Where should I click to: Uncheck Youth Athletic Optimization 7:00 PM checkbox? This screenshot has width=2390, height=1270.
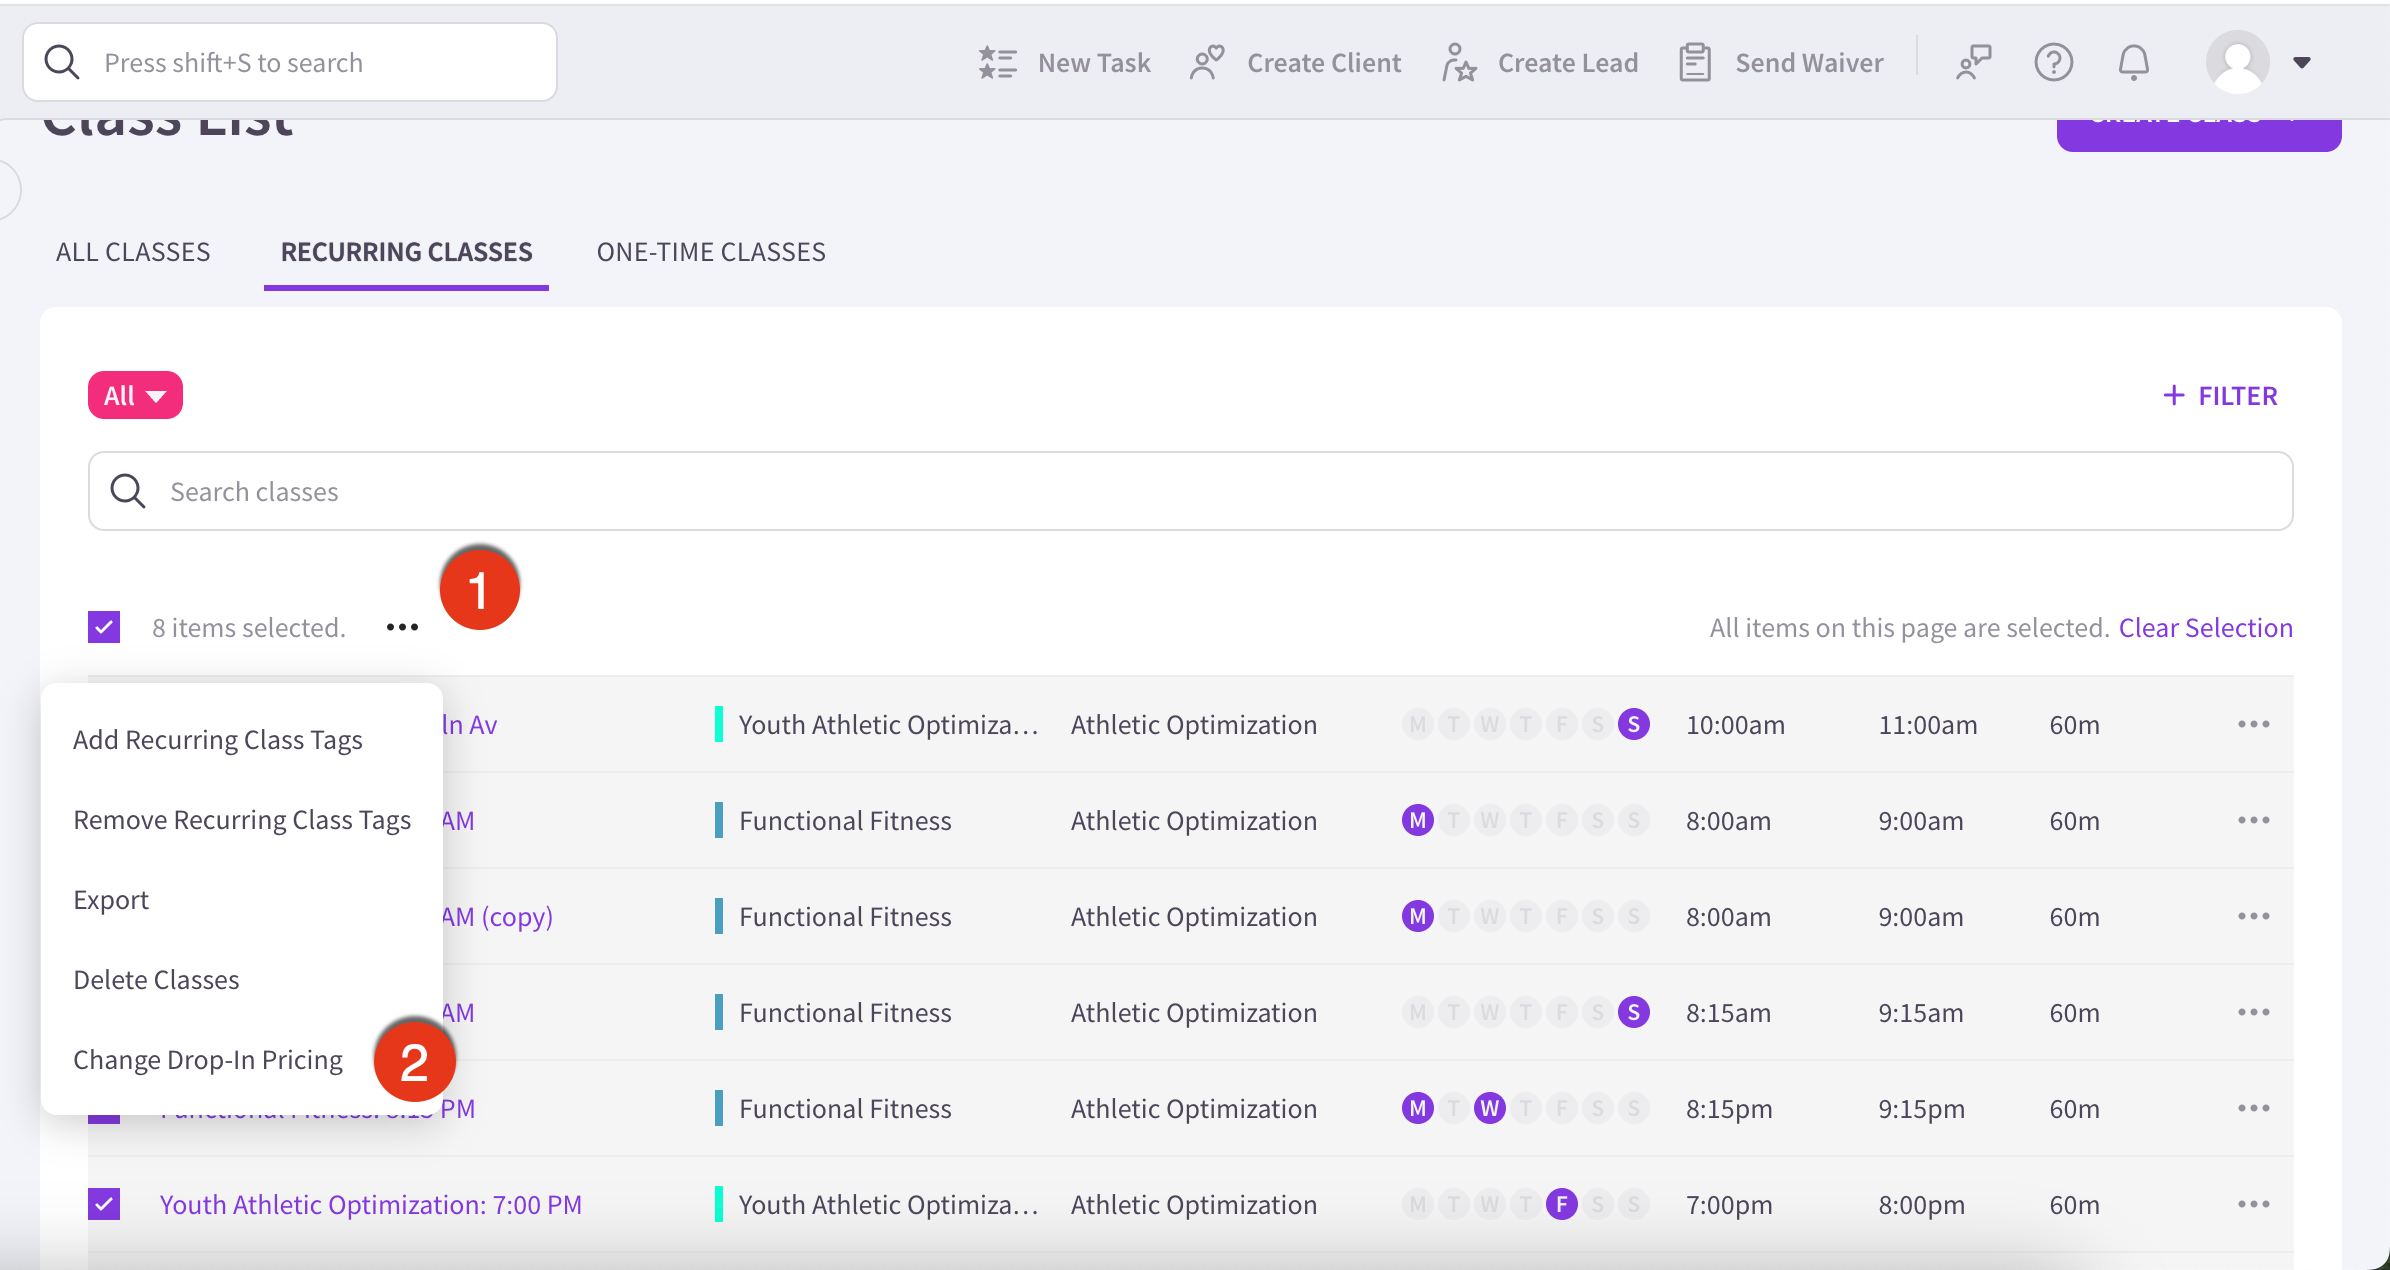click(x=104, y=1204)
